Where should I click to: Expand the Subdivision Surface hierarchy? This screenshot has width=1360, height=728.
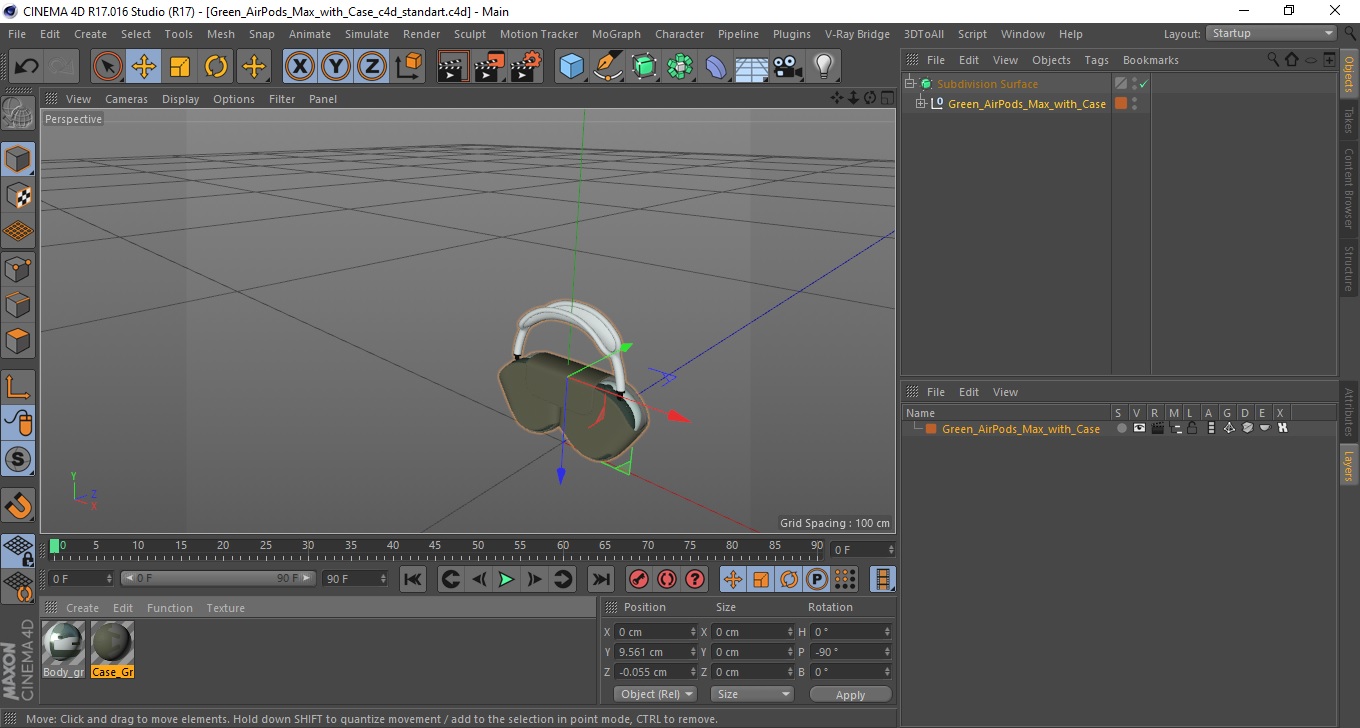pos(910,84)
